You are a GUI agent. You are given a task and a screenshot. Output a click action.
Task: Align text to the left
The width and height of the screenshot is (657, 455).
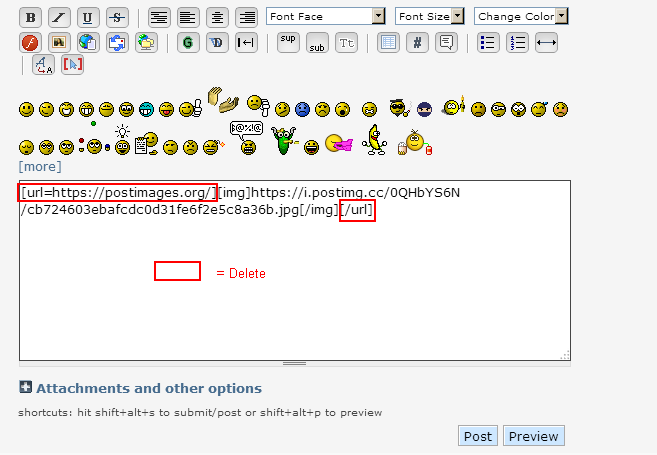[x=188, y=17]
